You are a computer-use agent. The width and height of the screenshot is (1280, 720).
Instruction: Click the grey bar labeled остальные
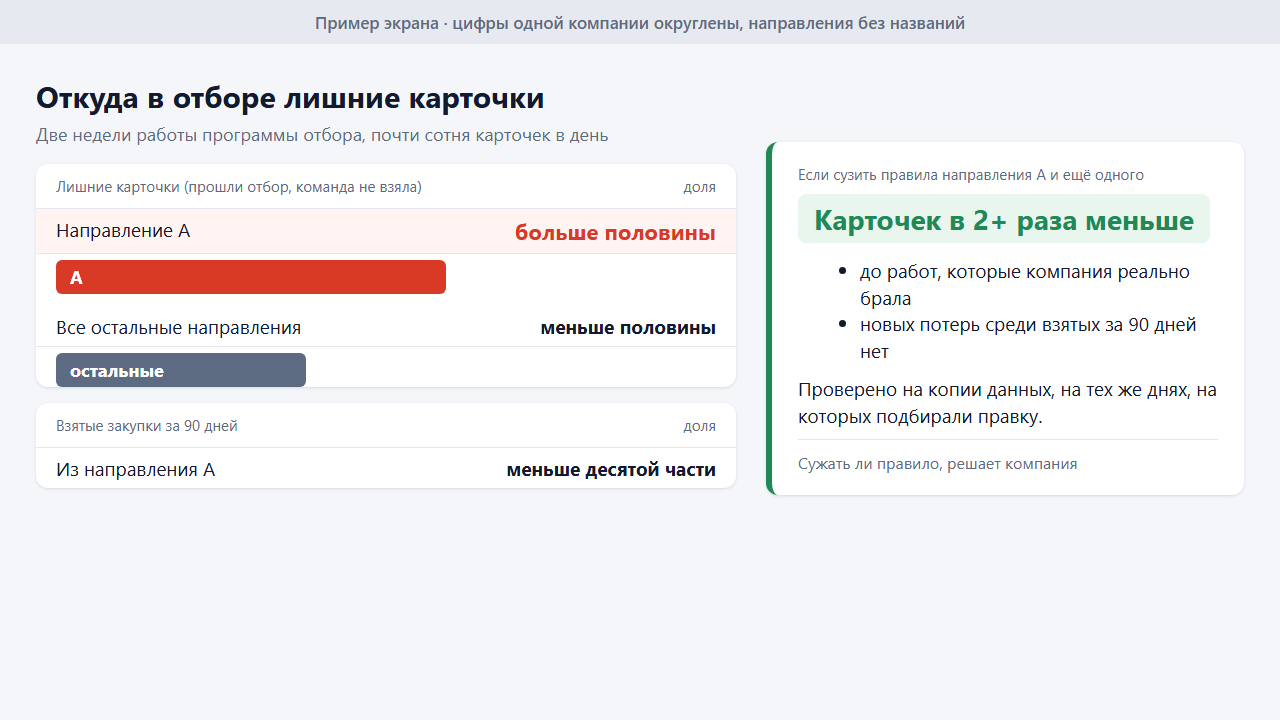[181, 370]
